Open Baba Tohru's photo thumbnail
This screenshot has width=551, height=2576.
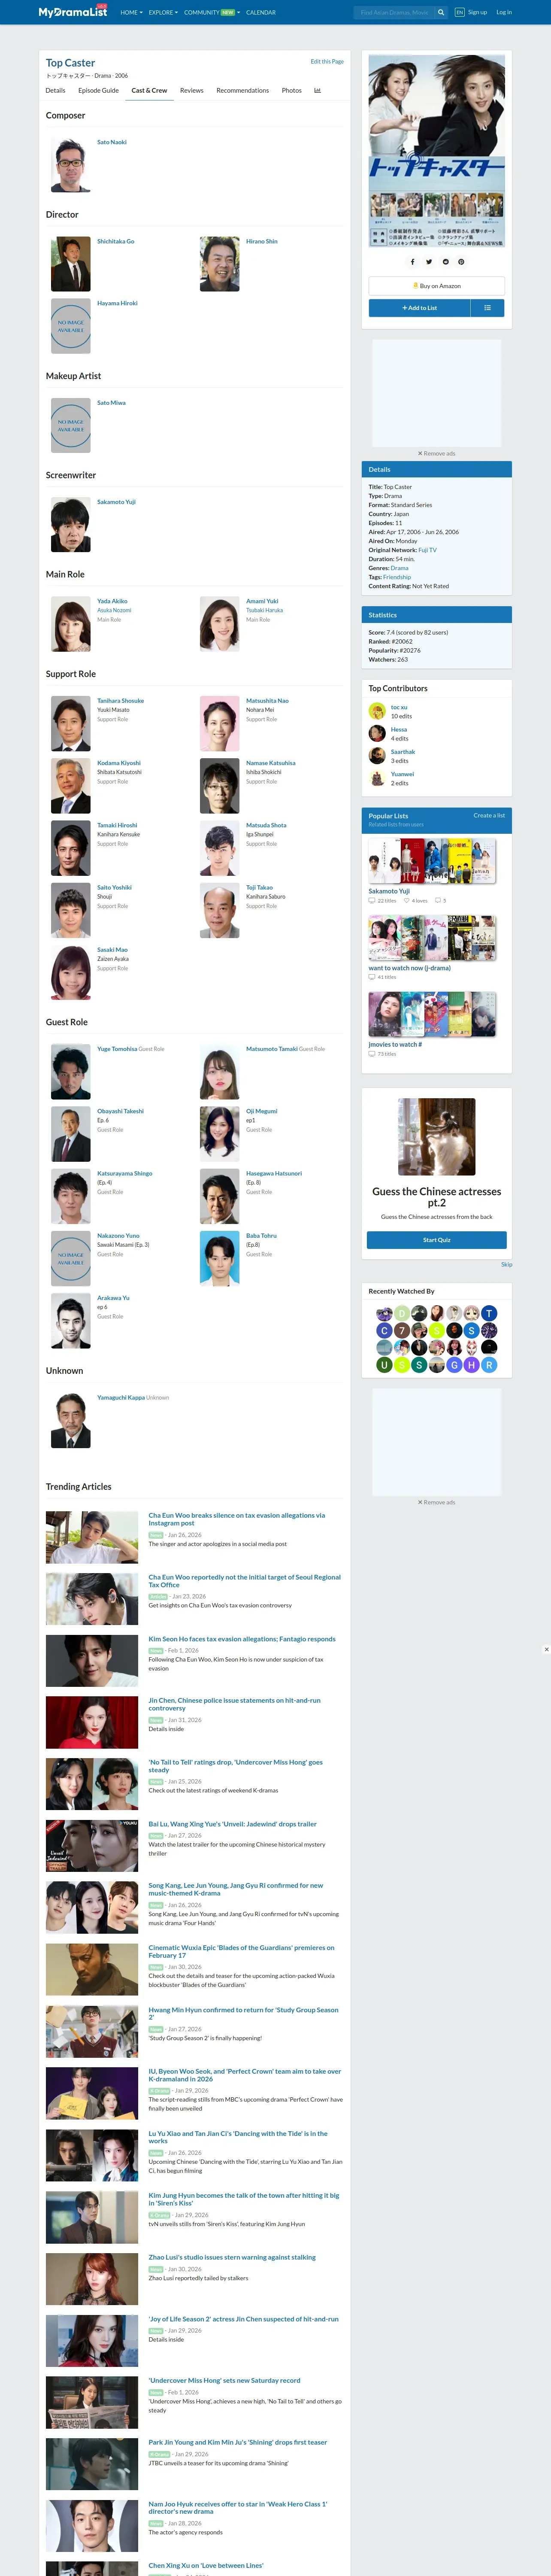point(220,1259)
